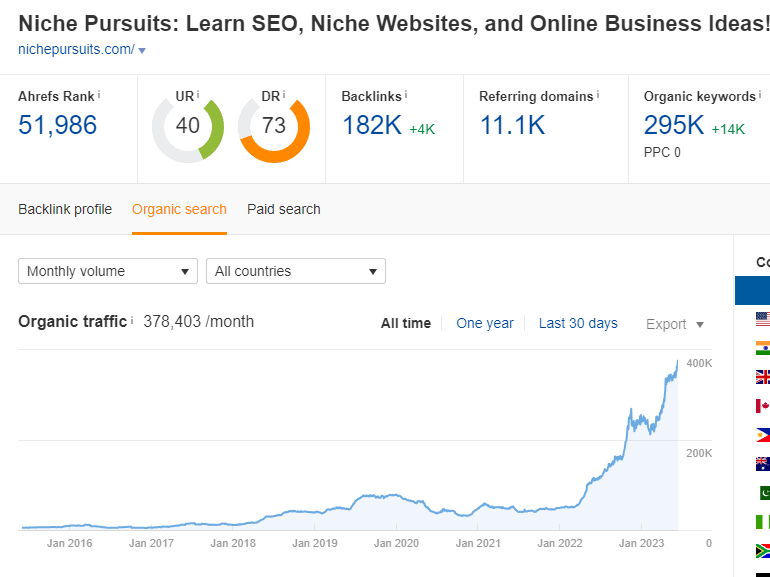Click the PPC 0 text
The image size is (770, 577).
point(662,153)
